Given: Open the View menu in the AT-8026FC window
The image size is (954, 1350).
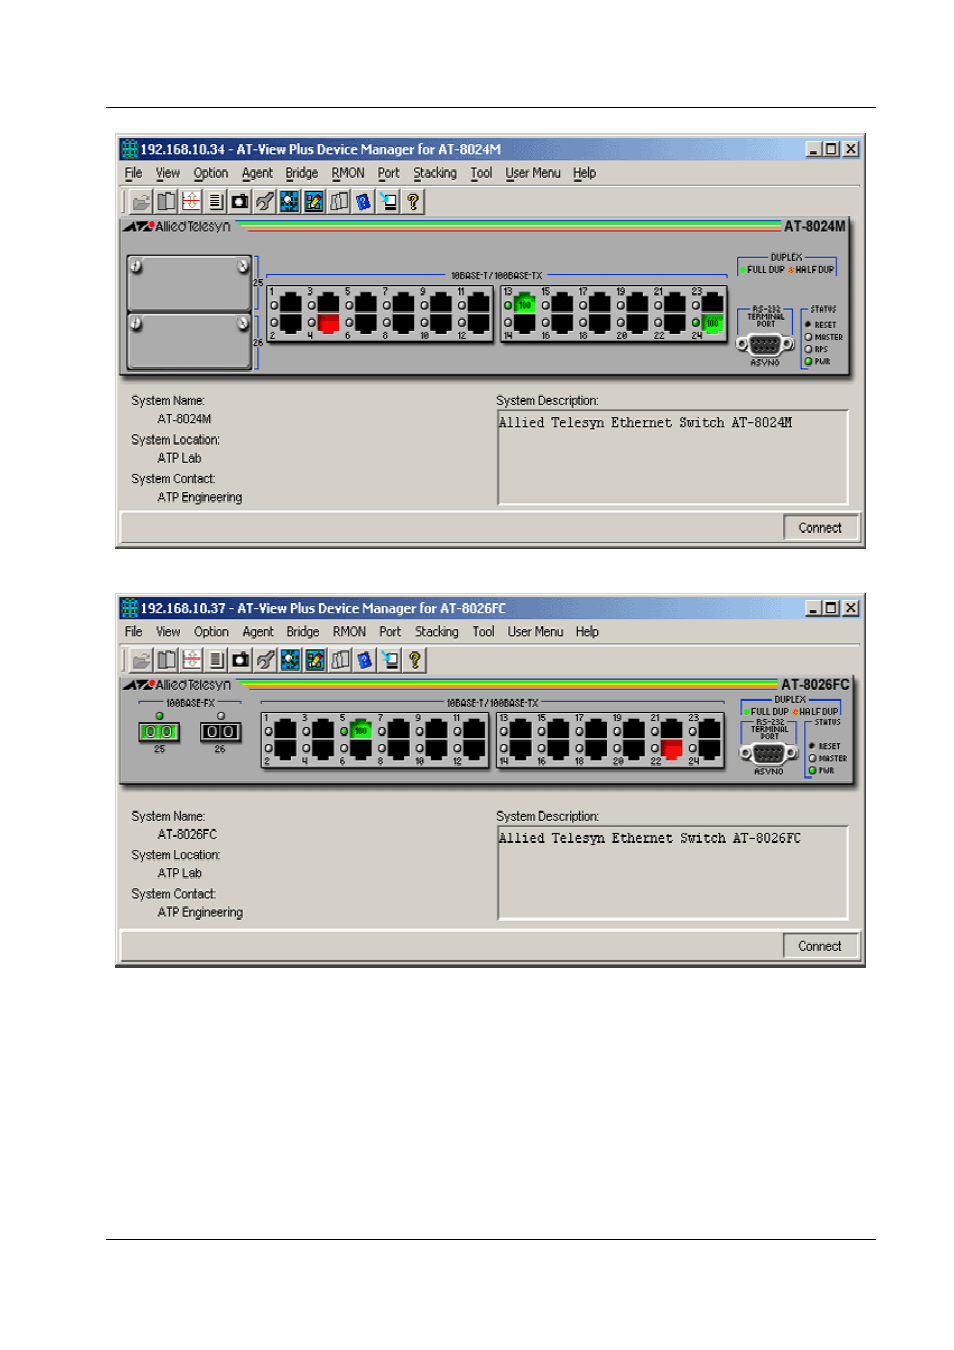Looking at the screenshot, I should coord(168,632).
